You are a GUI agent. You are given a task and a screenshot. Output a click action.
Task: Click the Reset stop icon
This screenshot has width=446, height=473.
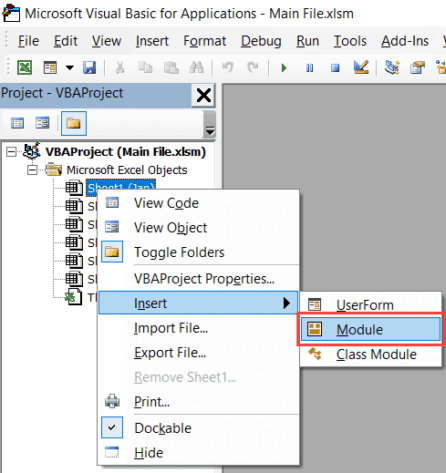pyautogui.click(x=335, y=68)
